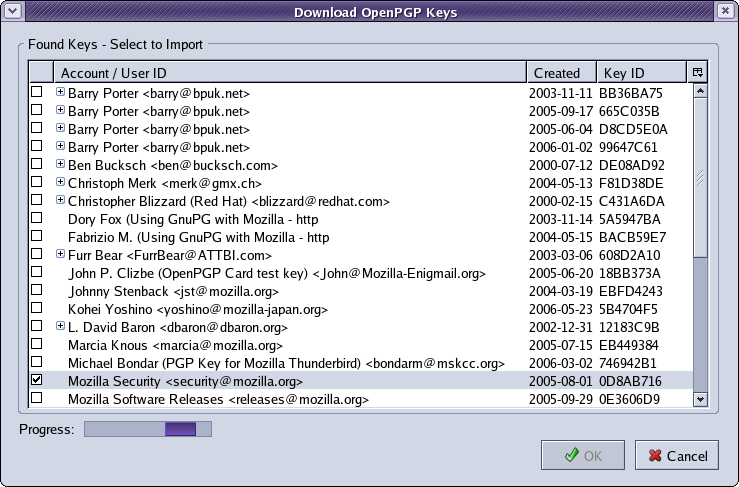Screen dimensions: 739x487
Task: Check the John P. Clizbe checkbox
Action: 36,272
